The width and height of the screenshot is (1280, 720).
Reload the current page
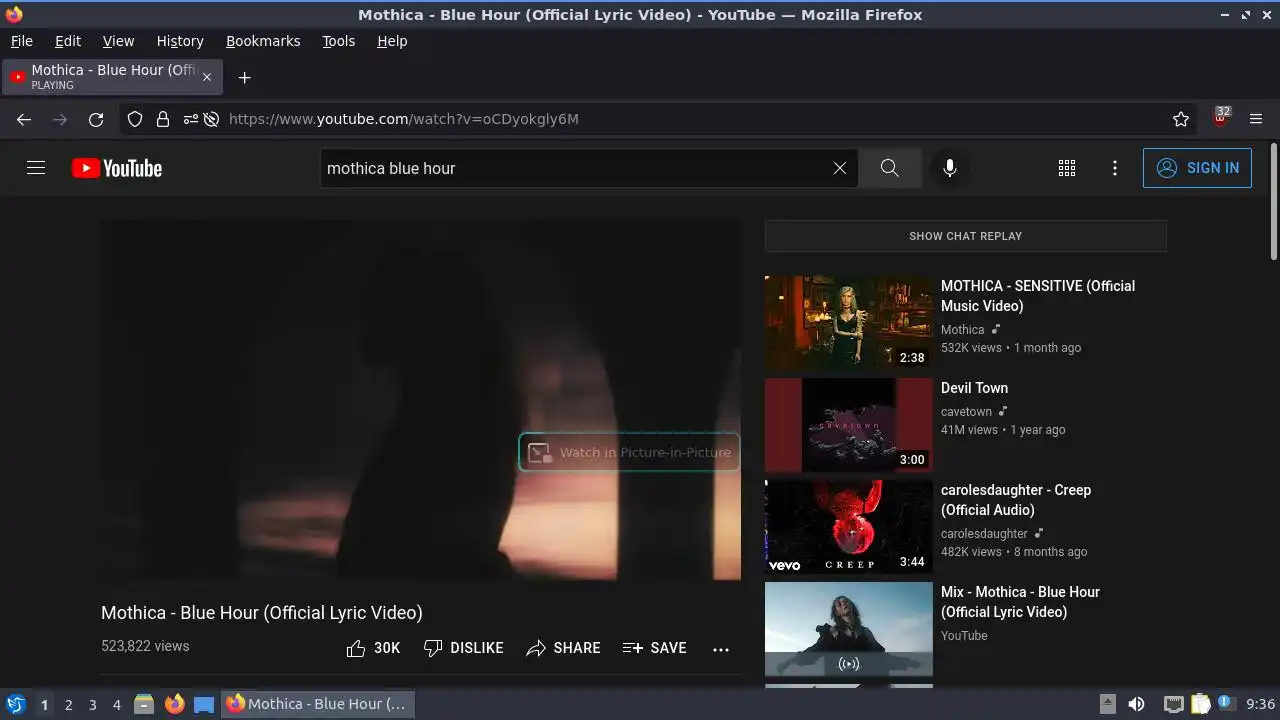pos(96,119)
